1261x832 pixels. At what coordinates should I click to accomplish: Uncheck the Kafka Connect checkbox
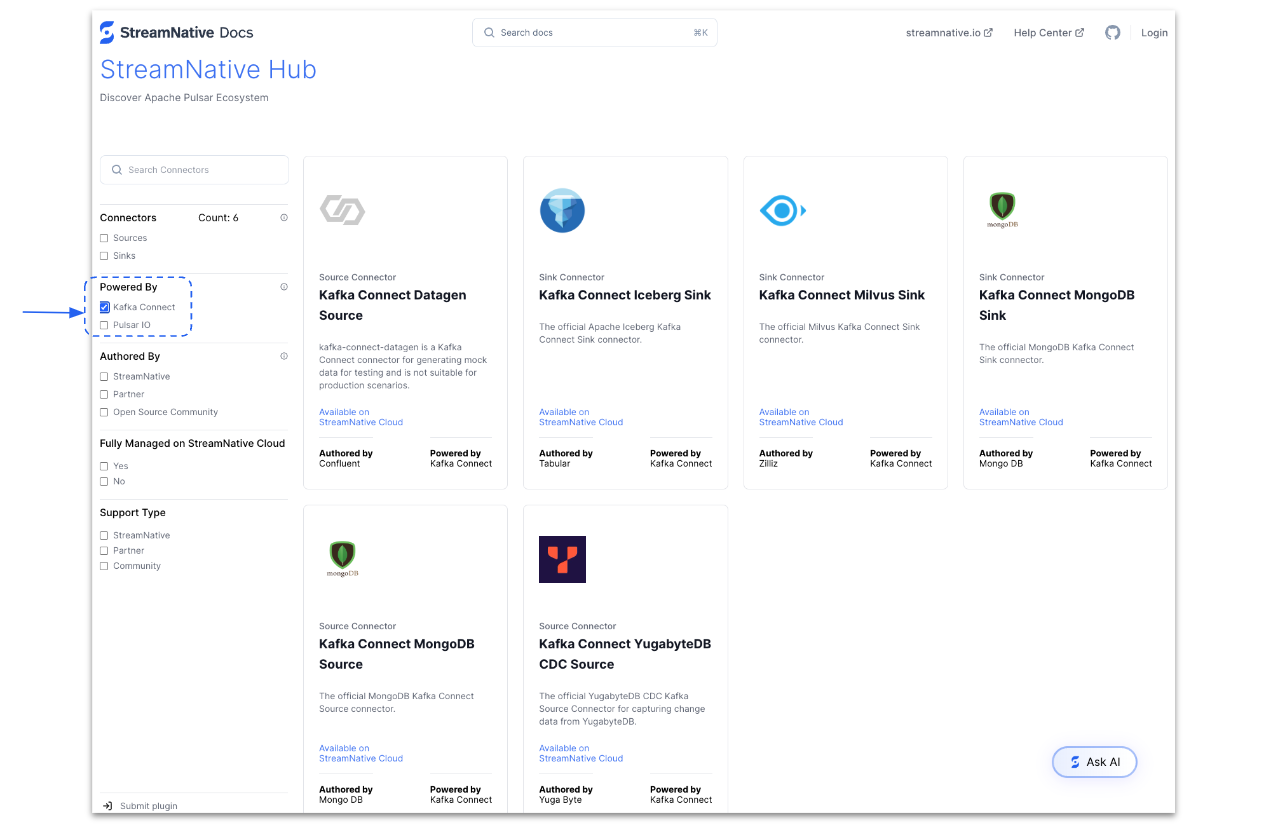105,307
